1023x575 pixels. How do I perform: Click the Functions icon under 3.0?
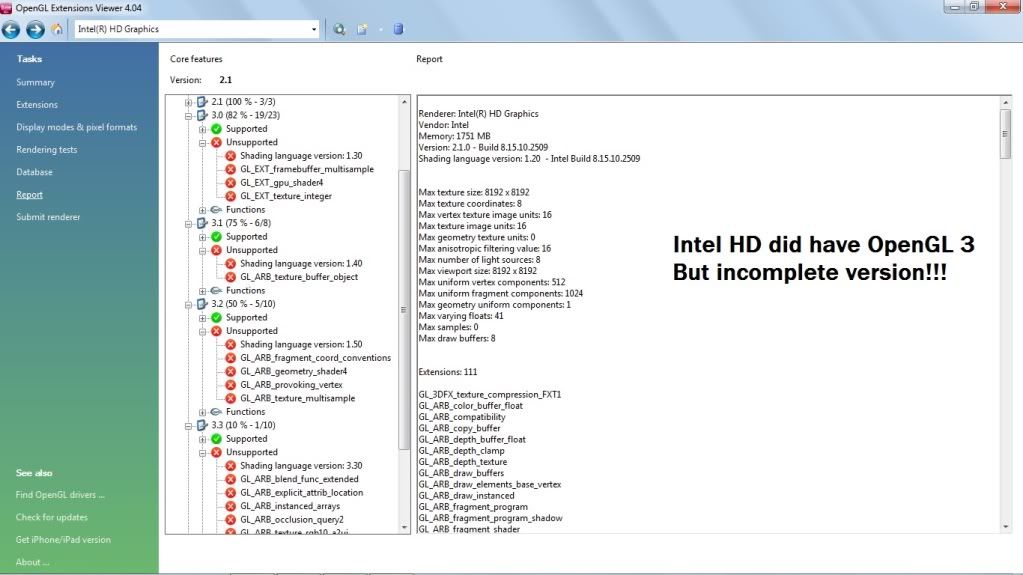tap(217, 210)
